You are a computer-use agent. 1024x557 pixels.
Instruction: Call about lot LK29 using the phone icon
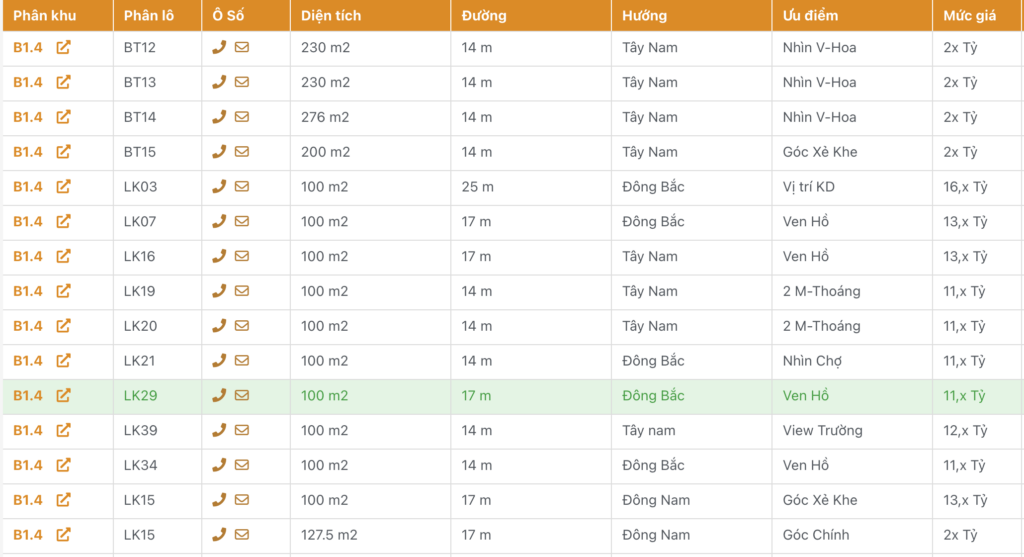(x=219, y=395)
